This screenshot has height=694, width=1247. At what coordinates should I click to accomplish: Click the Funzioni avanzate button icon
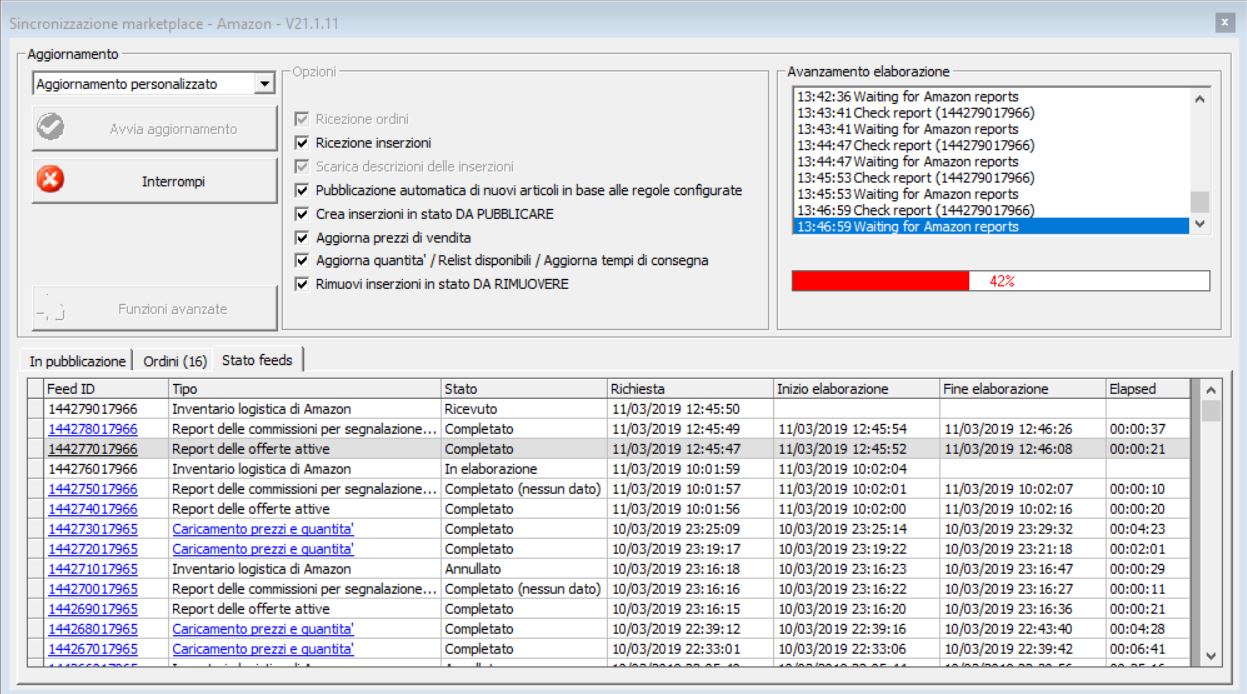pyautogui.click(x=48, y=310)
